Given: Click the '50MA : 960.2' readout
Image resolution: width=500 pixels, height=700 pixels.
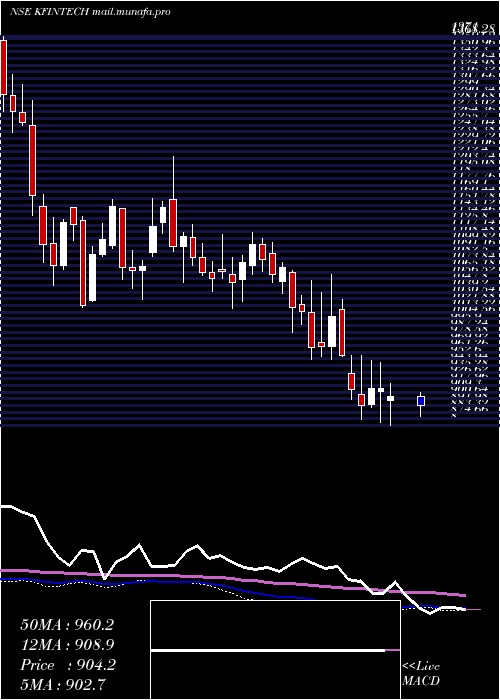Looking at the screenshot, I should pos(67,625).
